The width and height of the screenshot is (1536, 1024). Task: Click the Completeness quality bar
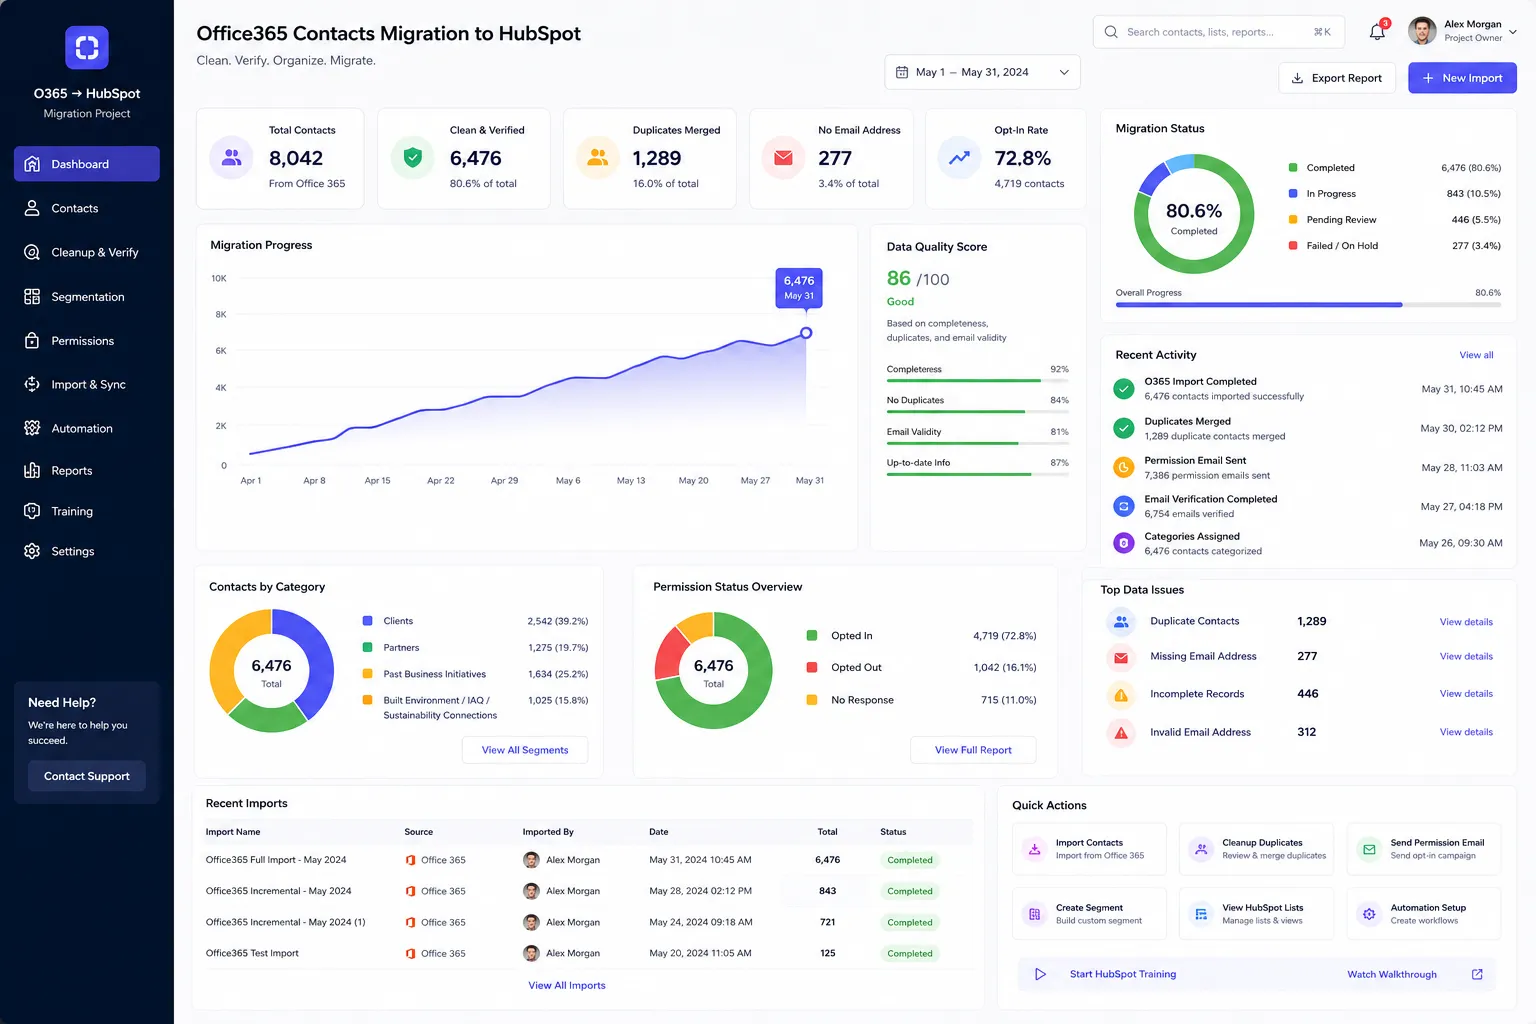(x=977, y=381)
